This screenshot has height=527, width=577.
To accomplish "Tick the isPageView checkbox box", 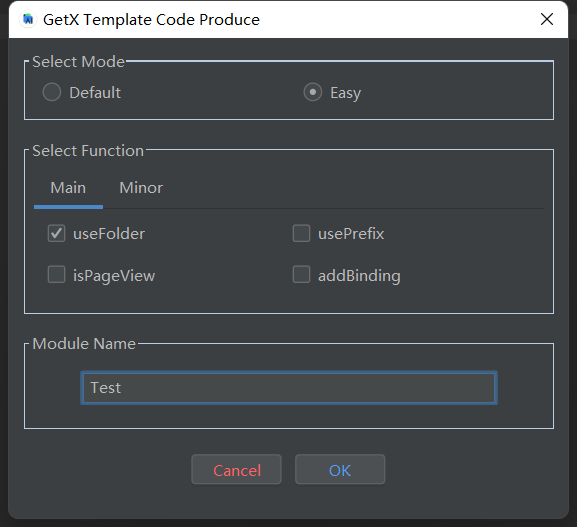I will 56,275.
